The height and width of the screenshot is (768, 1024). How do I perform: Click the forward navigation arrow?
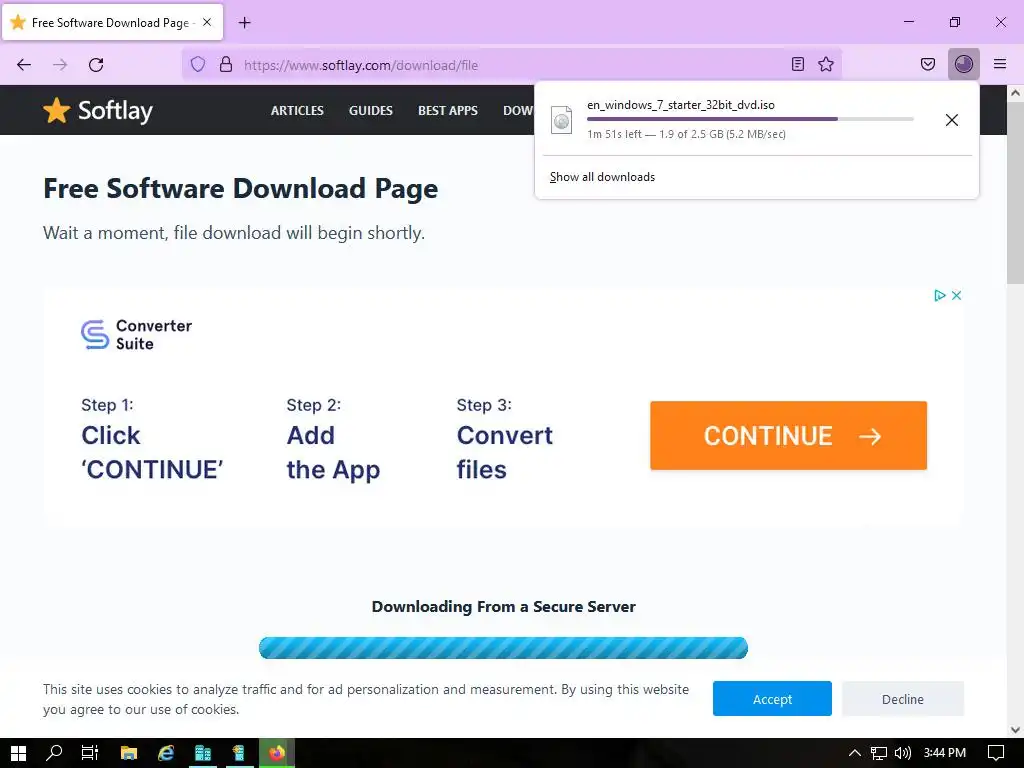click(60, 65)
